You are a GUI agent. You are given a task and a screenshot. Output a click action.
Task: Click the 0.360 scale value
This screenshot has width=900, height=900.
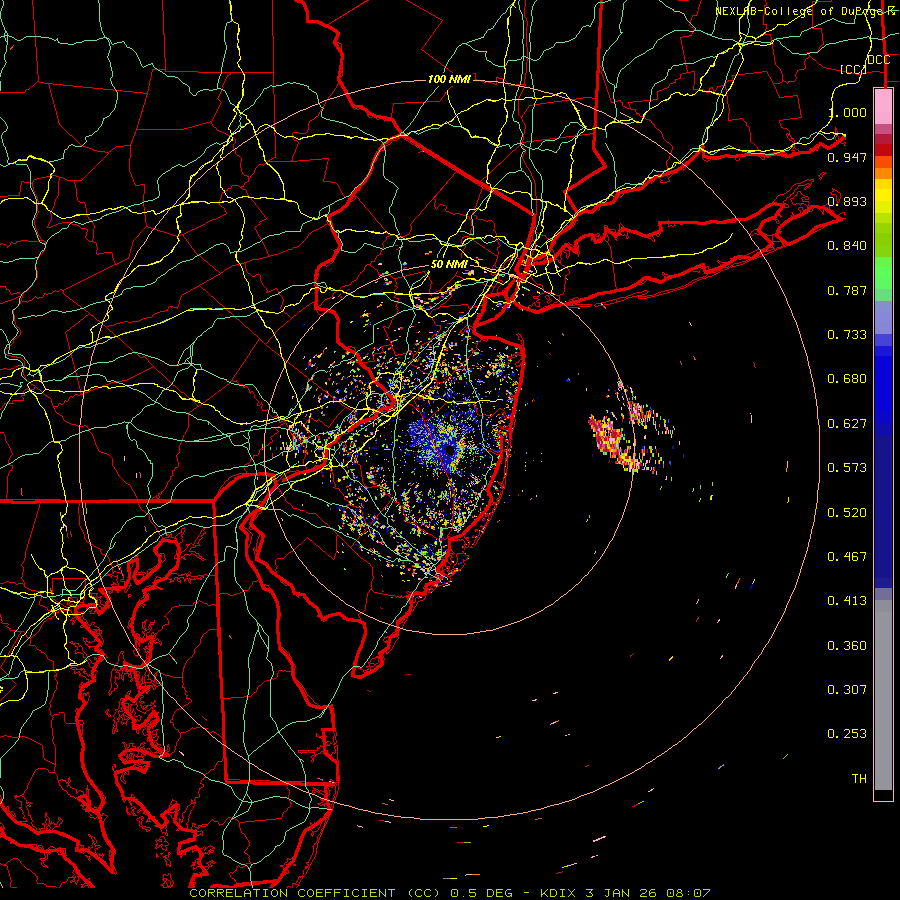click(847, 646)
